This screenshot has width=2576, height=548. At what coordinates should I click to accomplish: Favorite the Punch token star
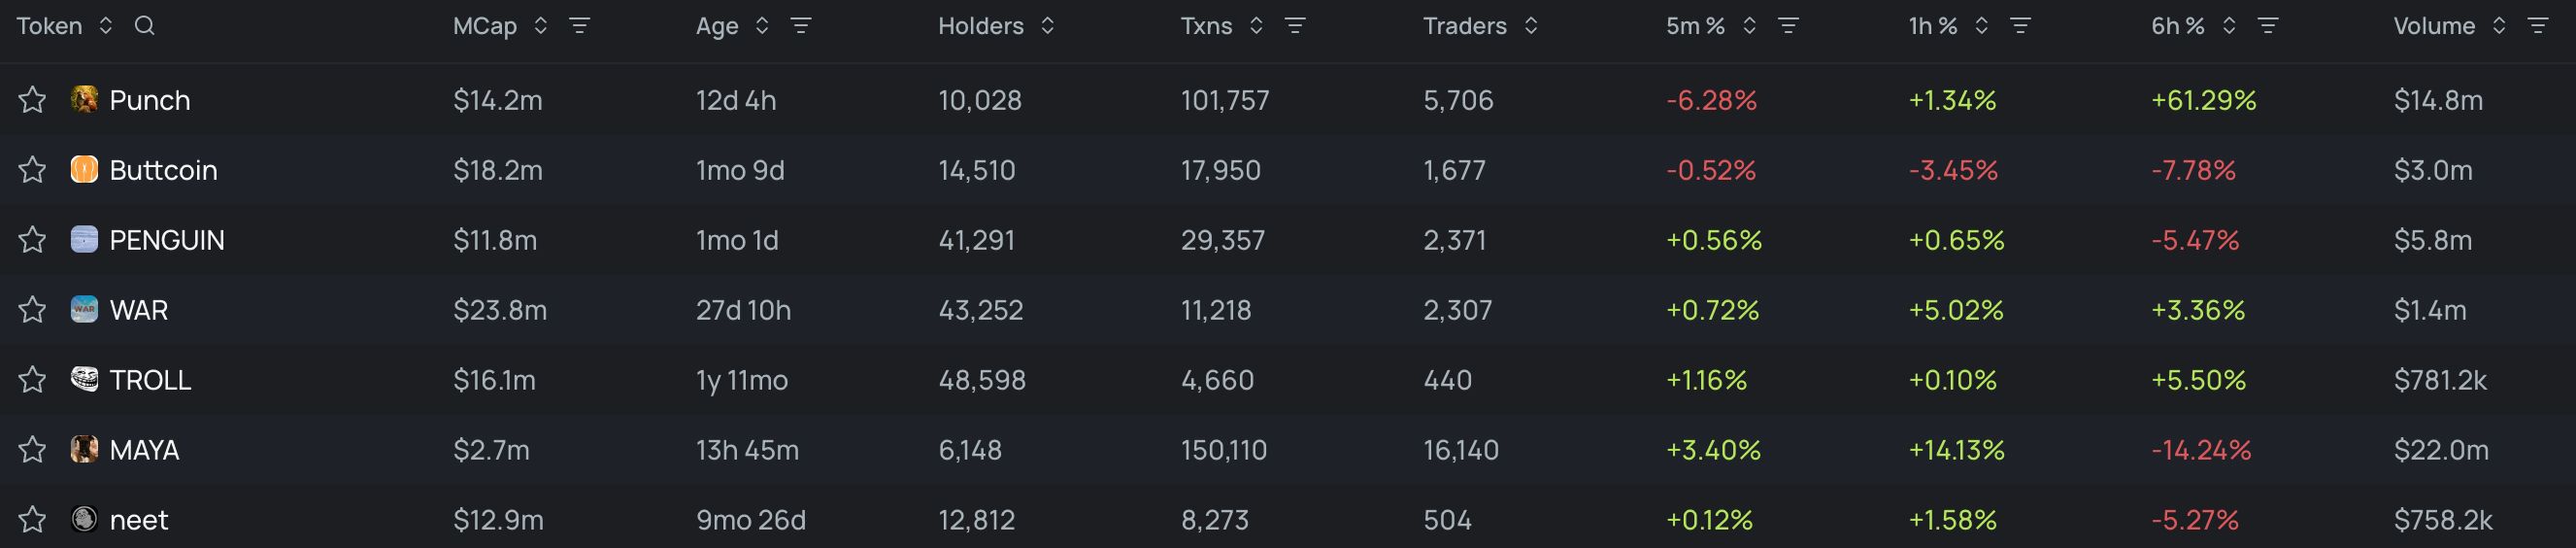click(32, 100)
